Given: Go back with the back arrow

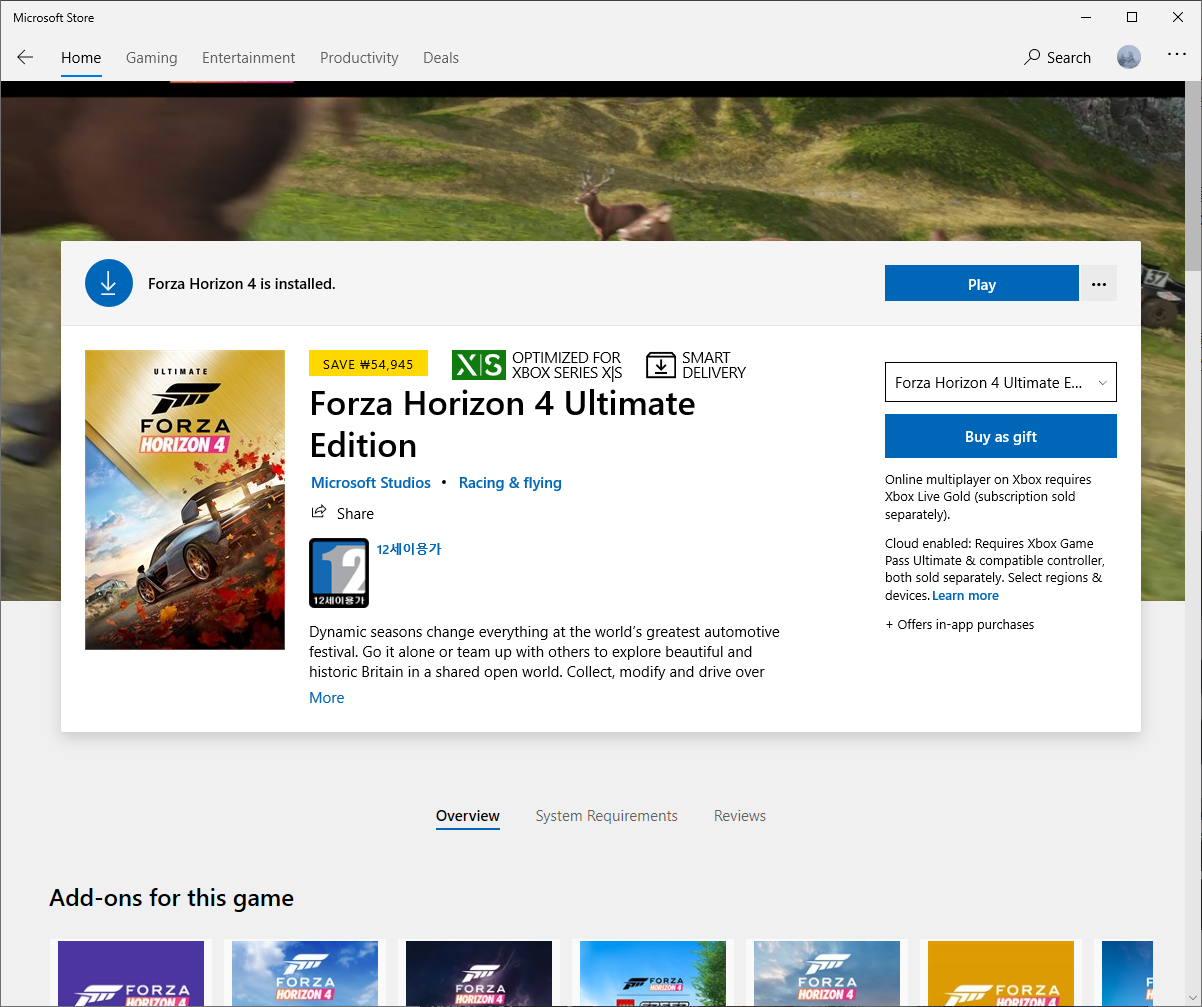Looking at the screenshot, I should (25, 57).
